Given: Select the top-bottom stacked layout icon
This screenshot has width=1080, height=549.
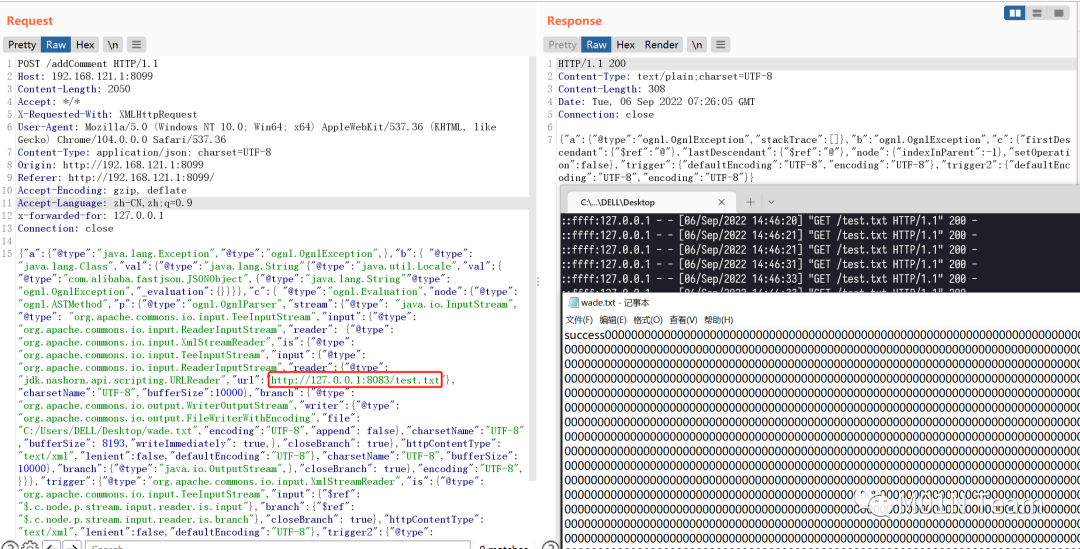Looking at the screenshot, I should click(1035, 13).
